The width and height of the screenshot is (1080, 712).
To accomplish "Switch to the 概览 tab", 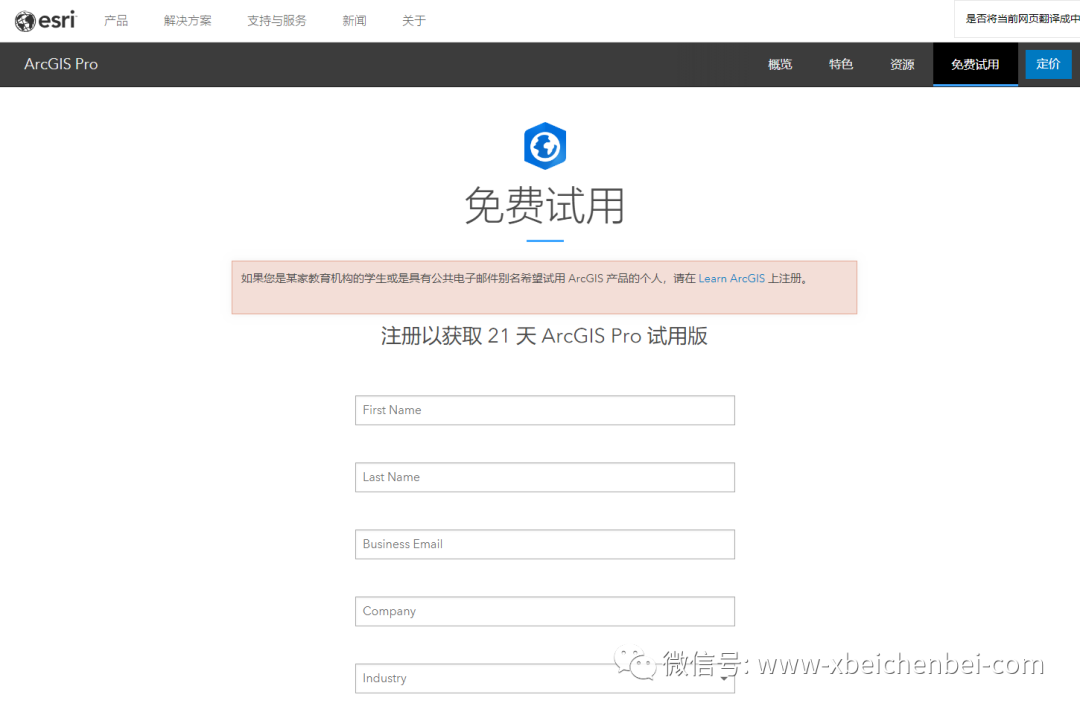I will tap(779, 64).
